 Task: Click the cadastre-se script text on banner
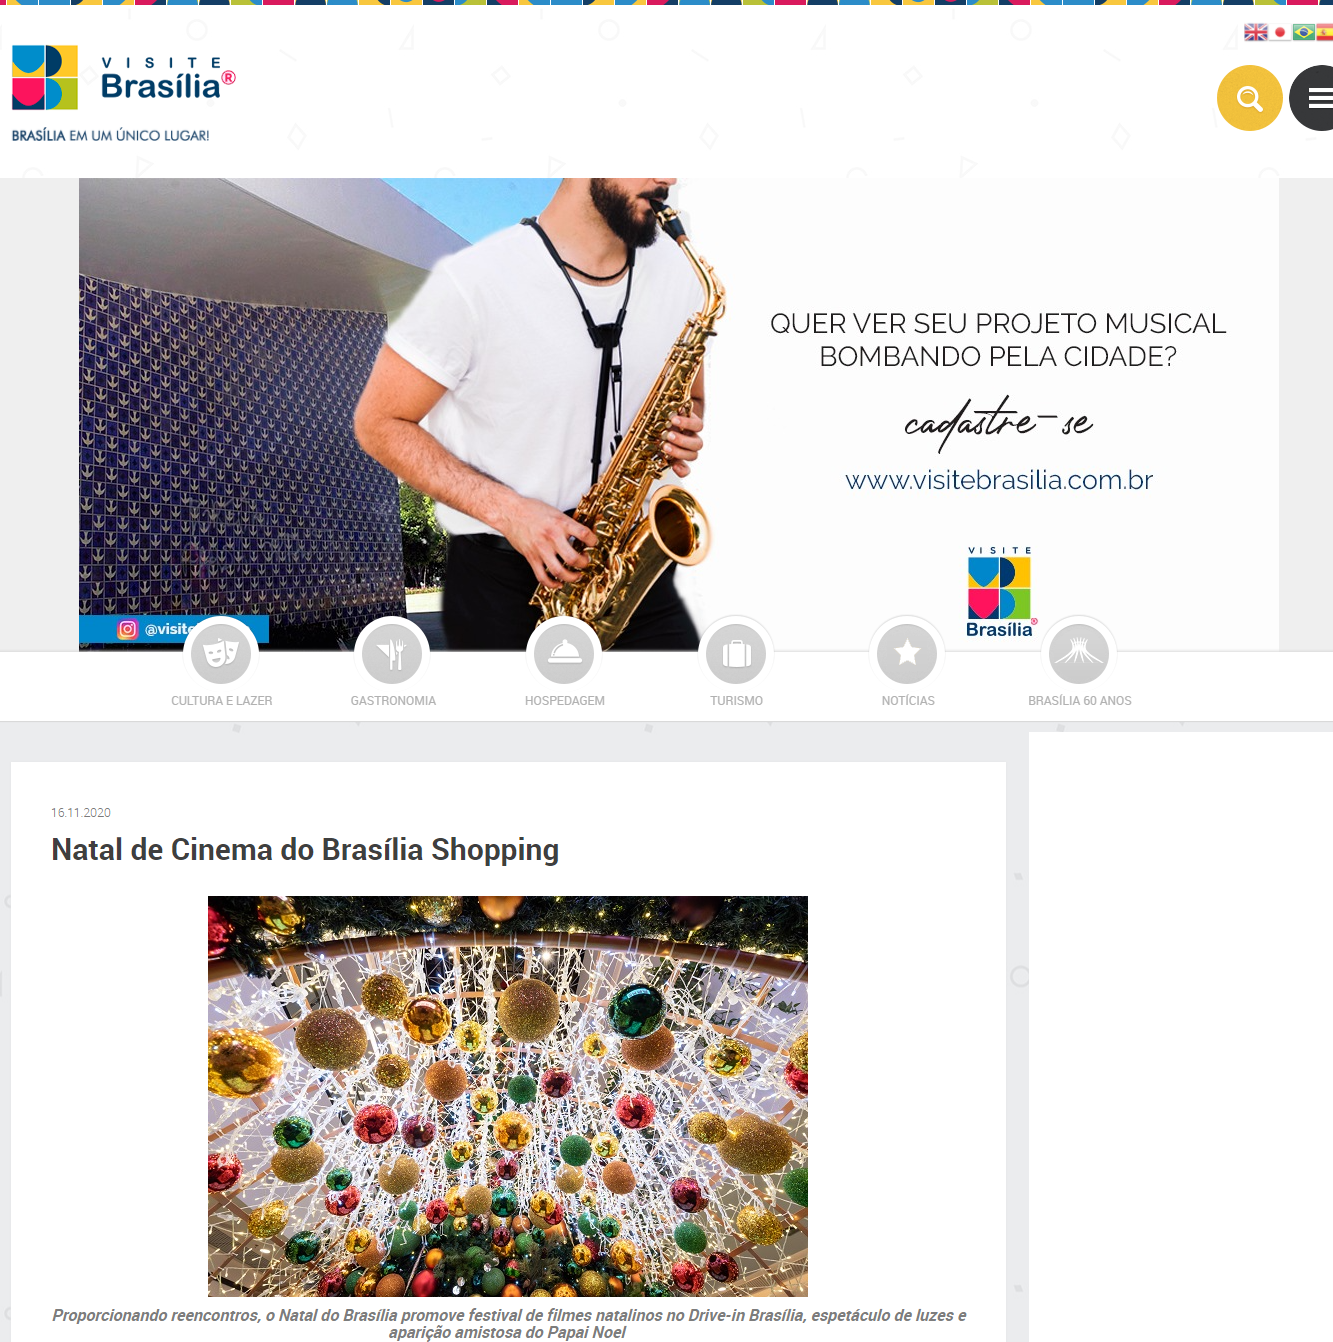coord(998,421)
